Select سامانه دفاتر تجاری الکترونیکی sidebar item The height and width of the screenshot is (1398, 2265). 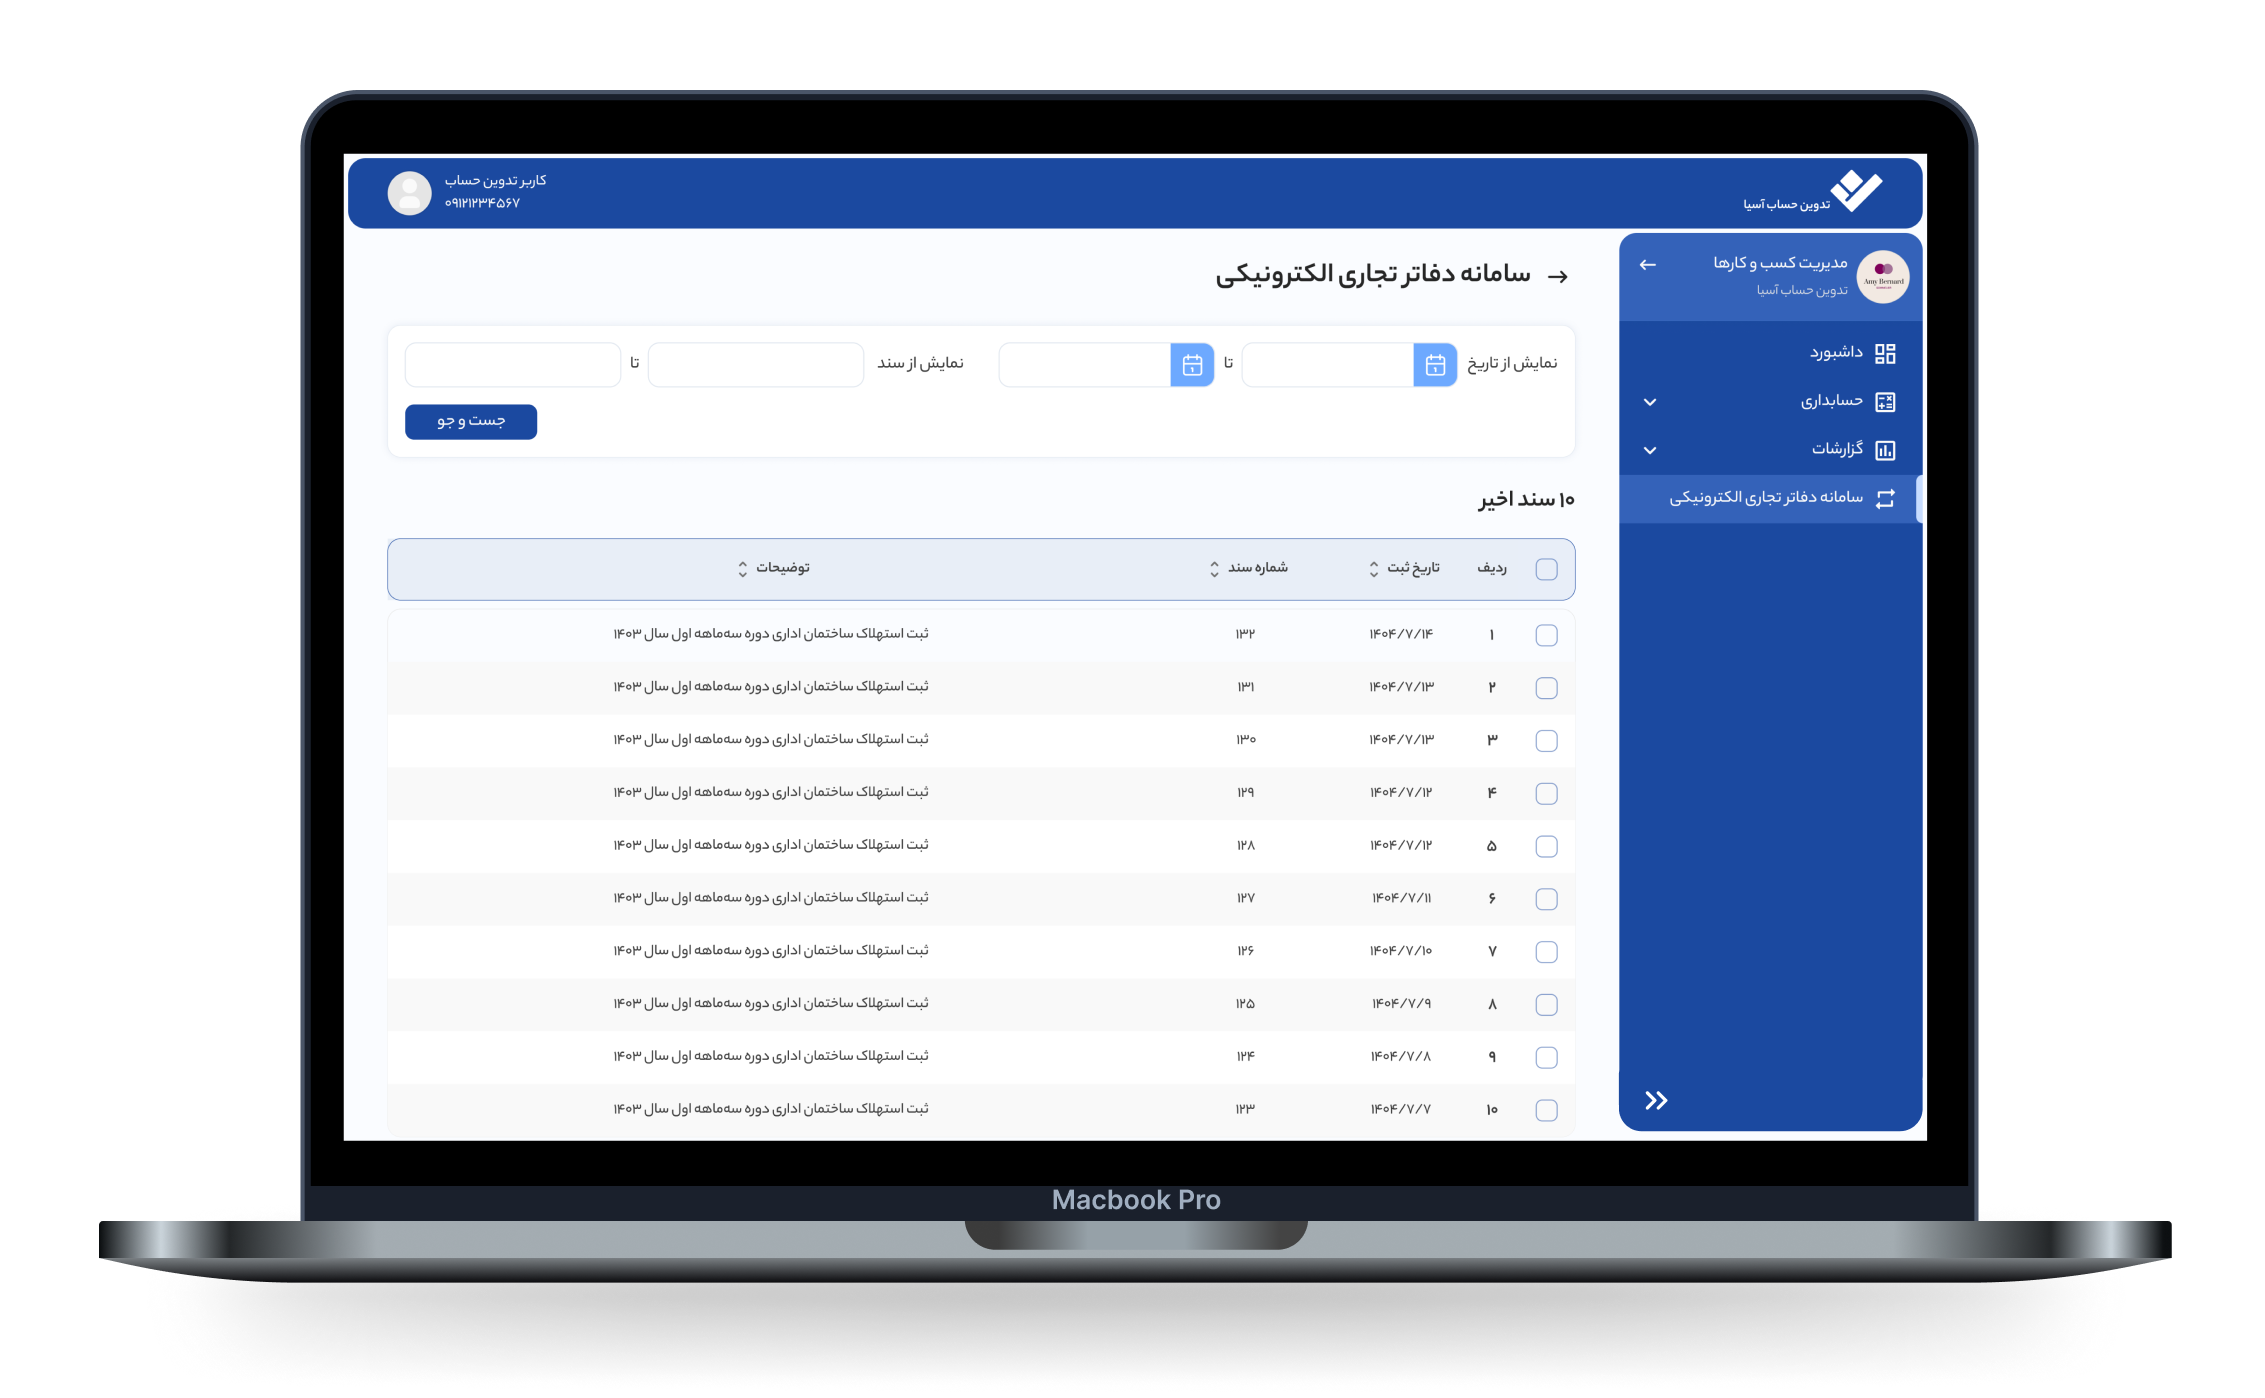pyautogui.click(x=1765, y=498)
